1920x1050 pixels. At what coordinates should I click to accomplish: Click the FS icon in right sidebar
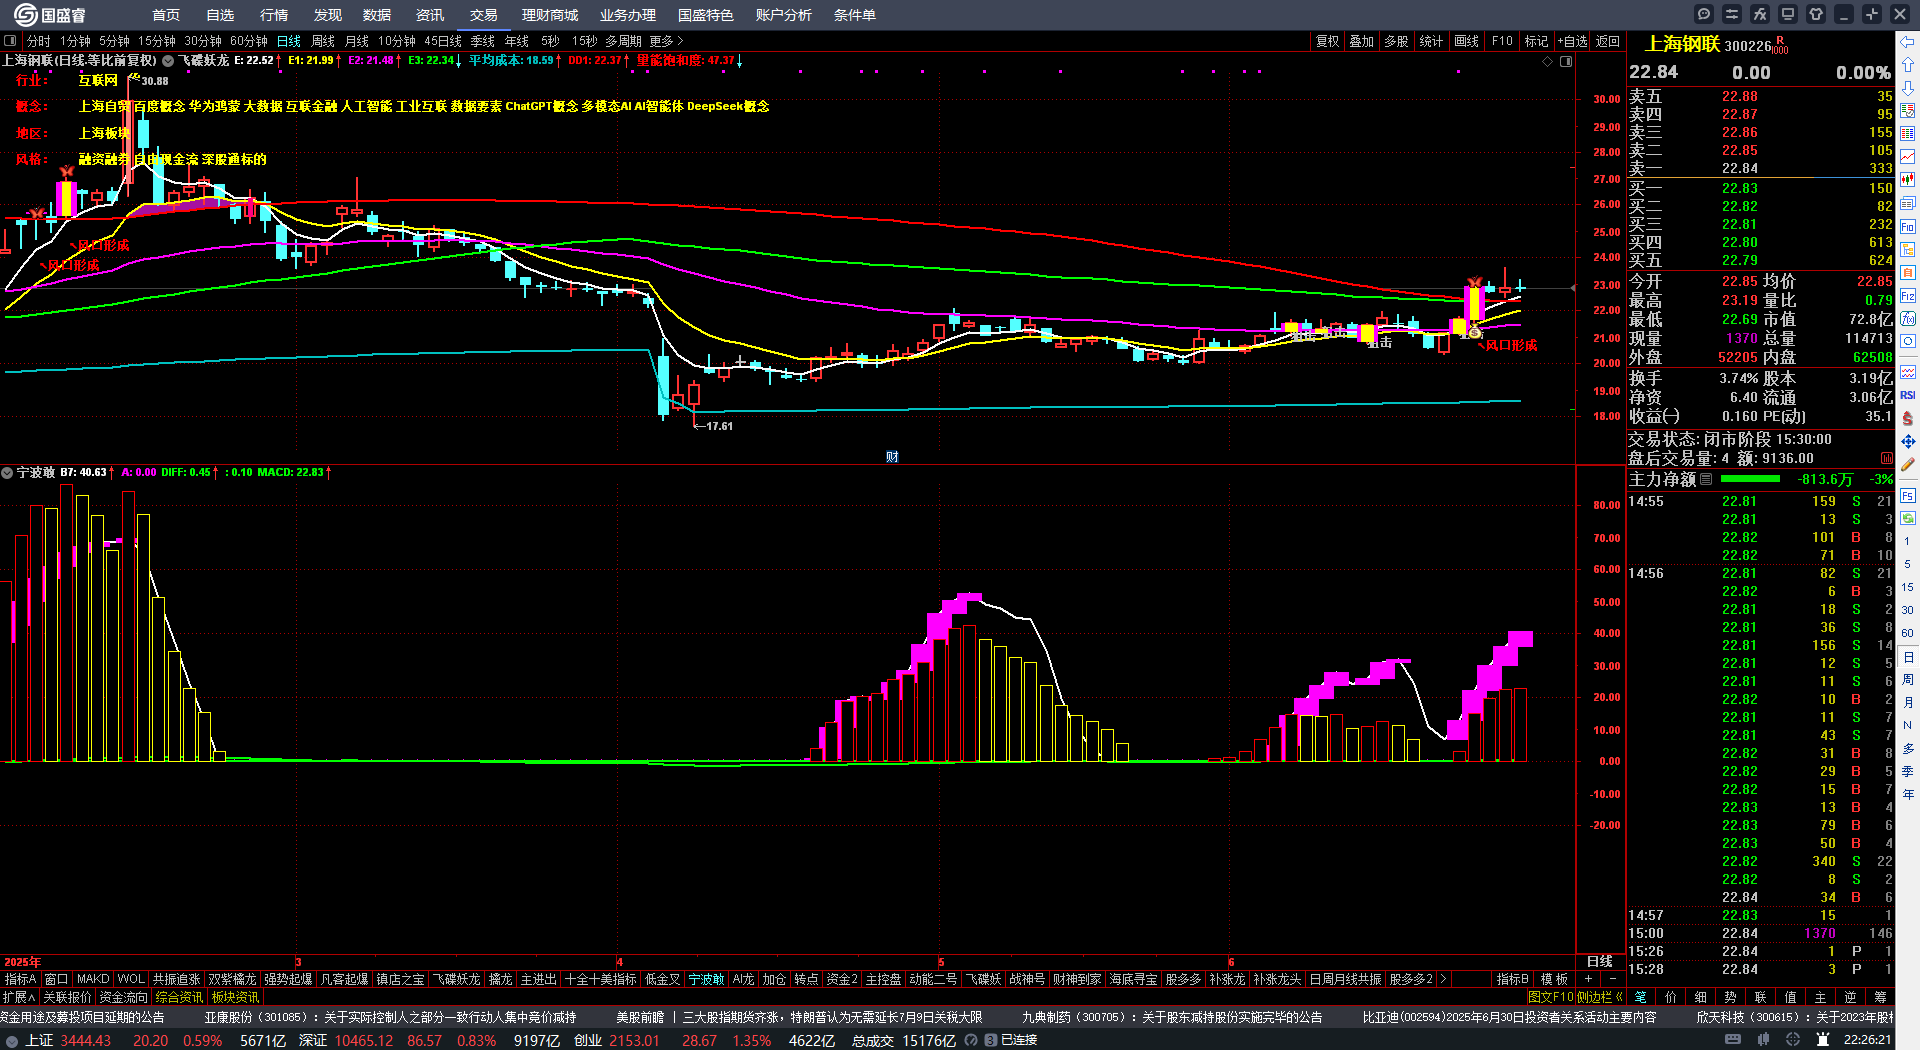point(1908,495)
